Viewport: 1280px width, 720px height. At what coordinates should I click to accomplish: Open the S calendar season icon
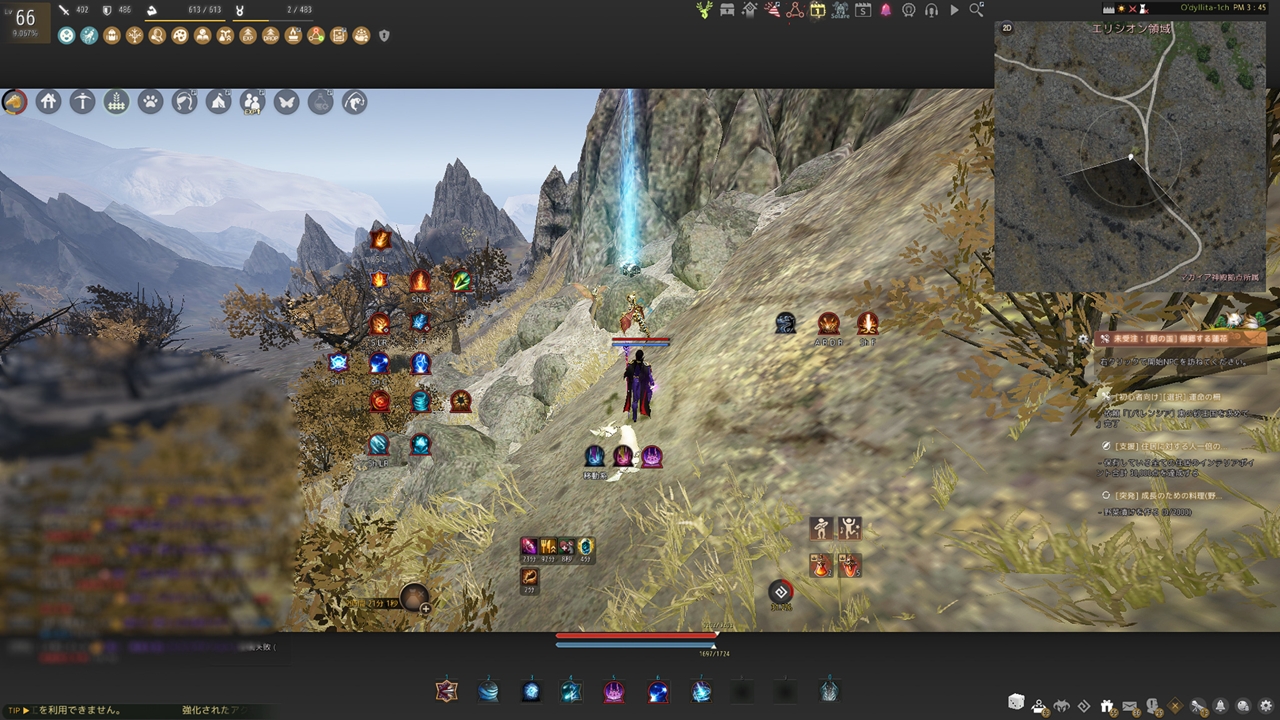click(862, 10)
